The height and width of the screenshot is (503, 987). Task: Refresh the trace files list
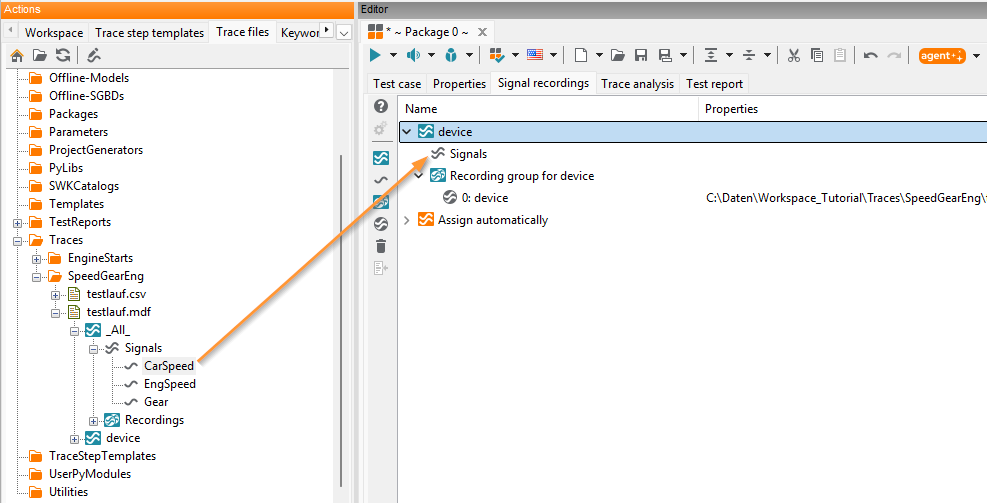[x=63, y=55]
